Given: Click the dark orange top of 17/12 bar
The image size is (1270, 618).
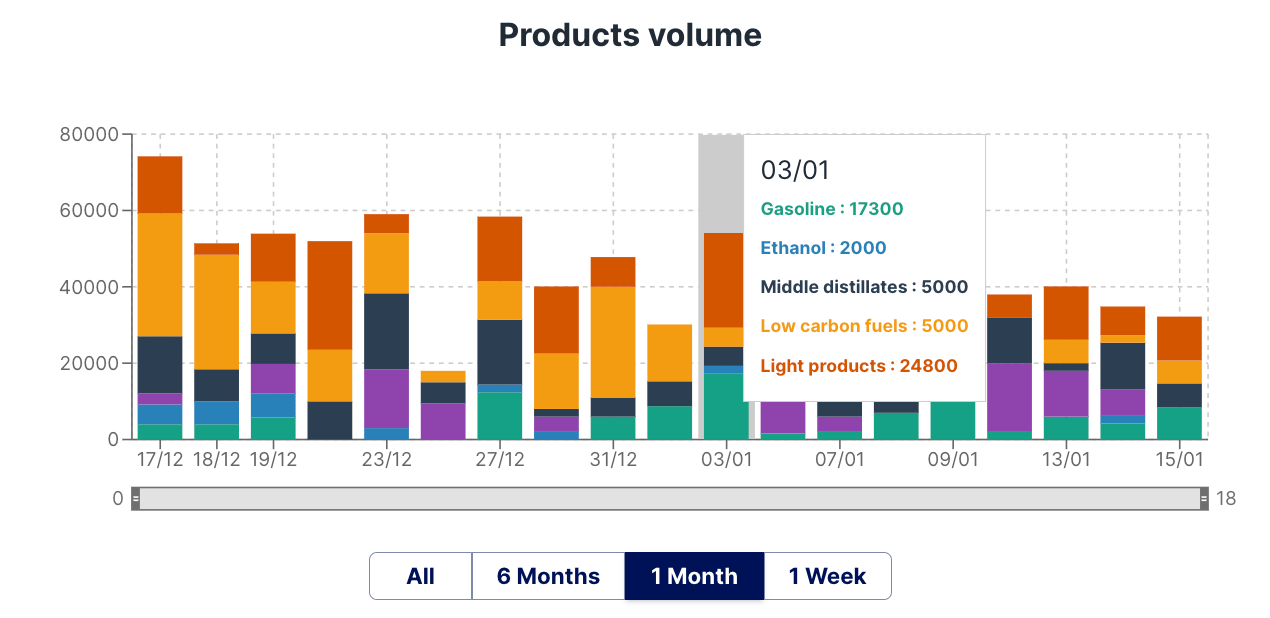Looking at the screenshot, I should [x=160, y=184].
